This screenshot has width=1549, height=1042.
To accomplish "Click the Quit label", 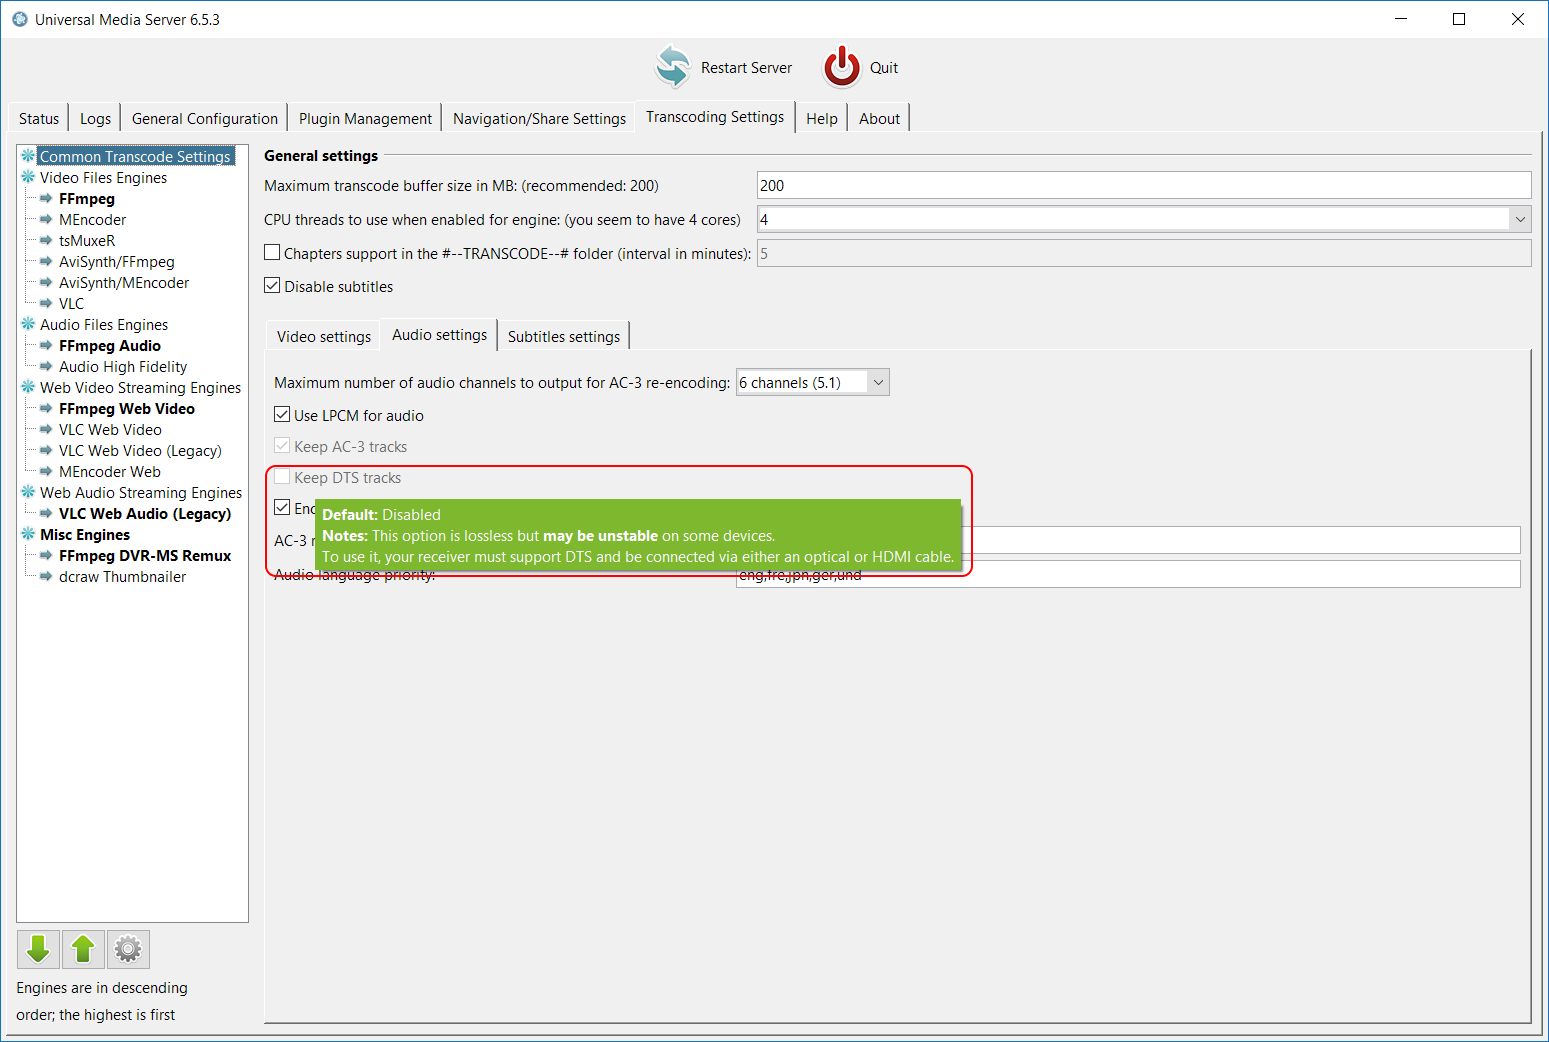I will (884, 67).
